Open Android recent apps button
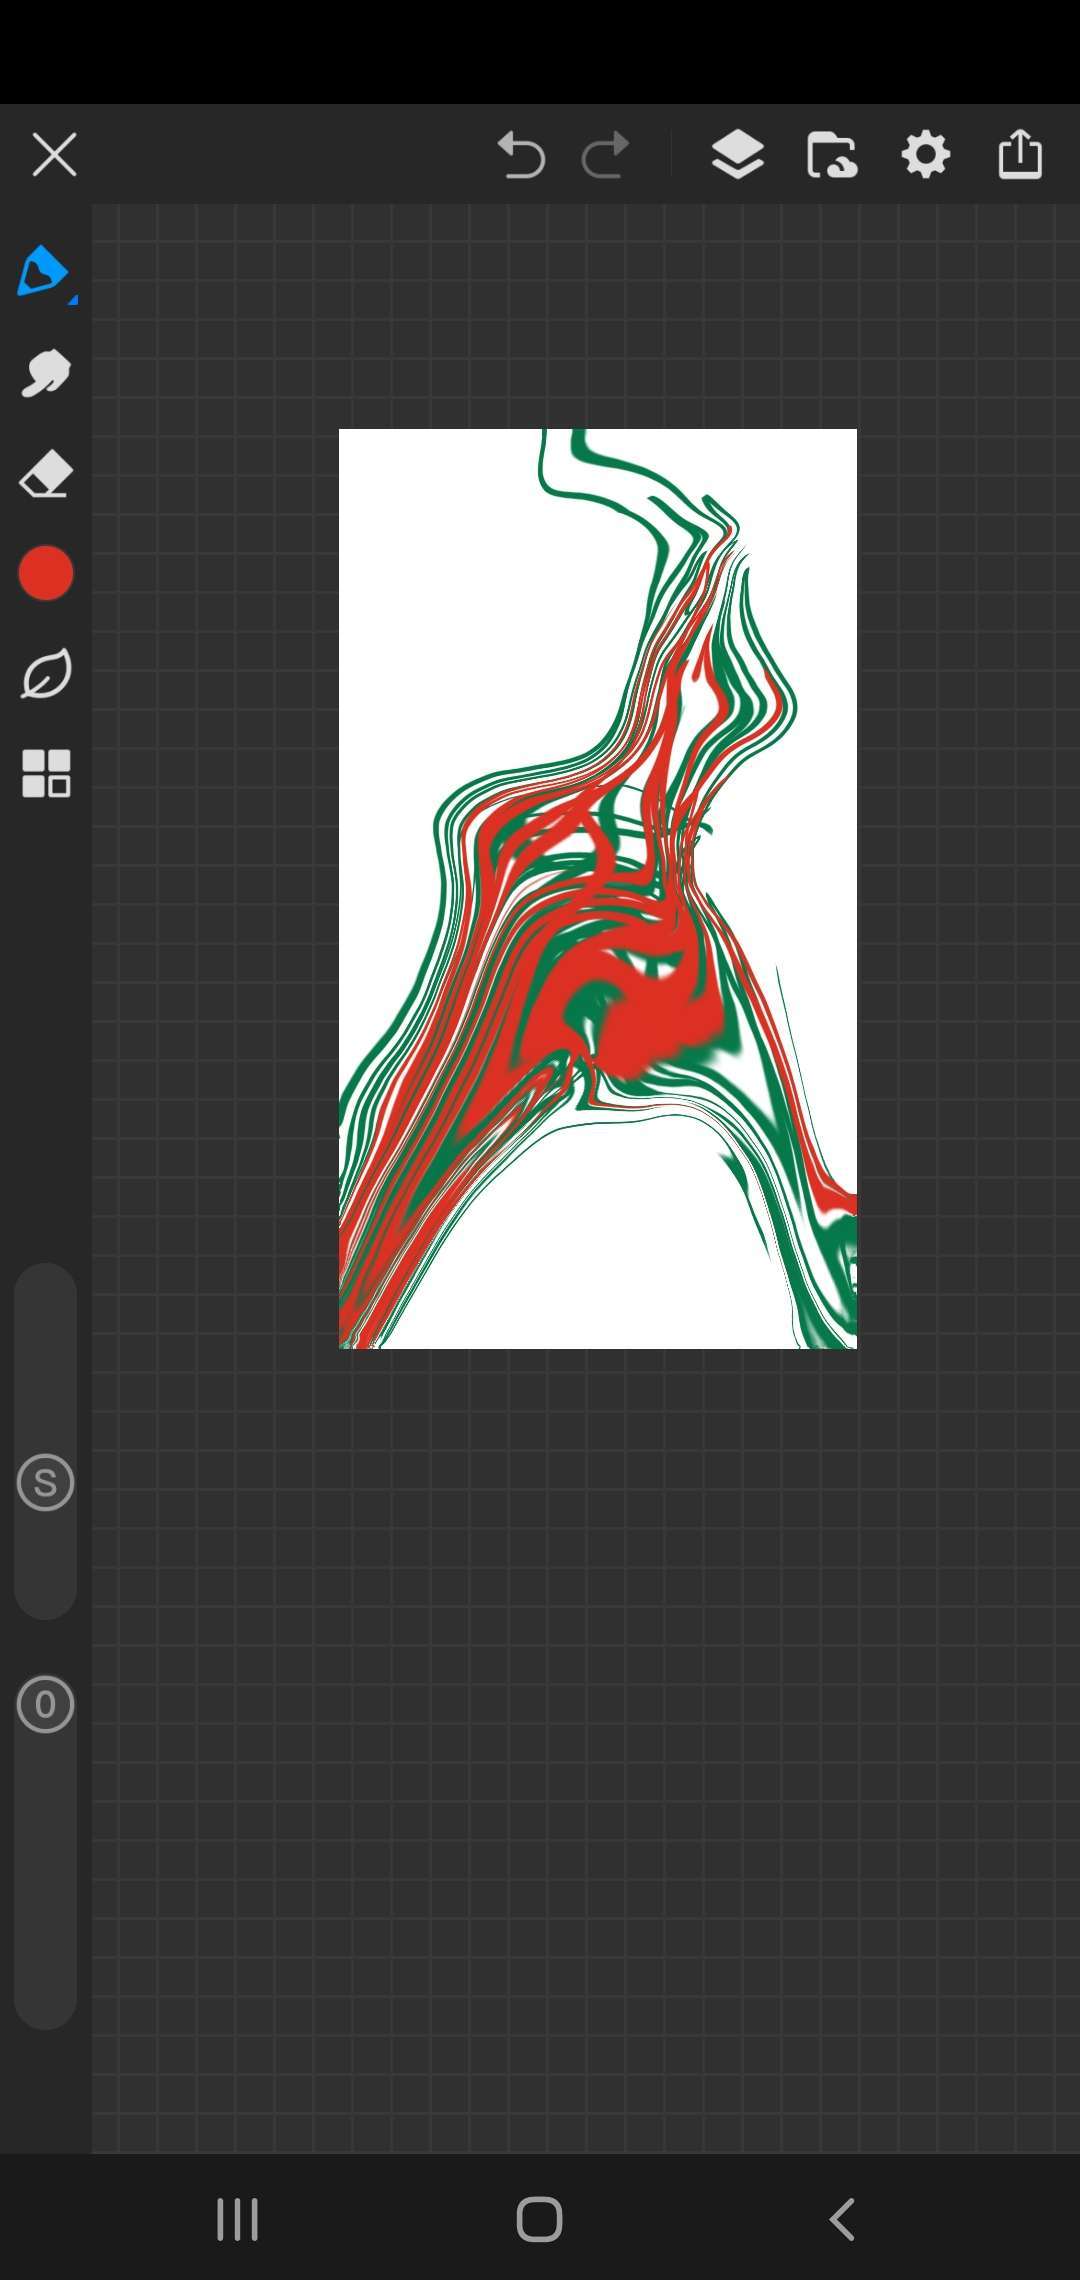The height and width of the screenshot is (2280, 1080). (x=238, y=2219)
